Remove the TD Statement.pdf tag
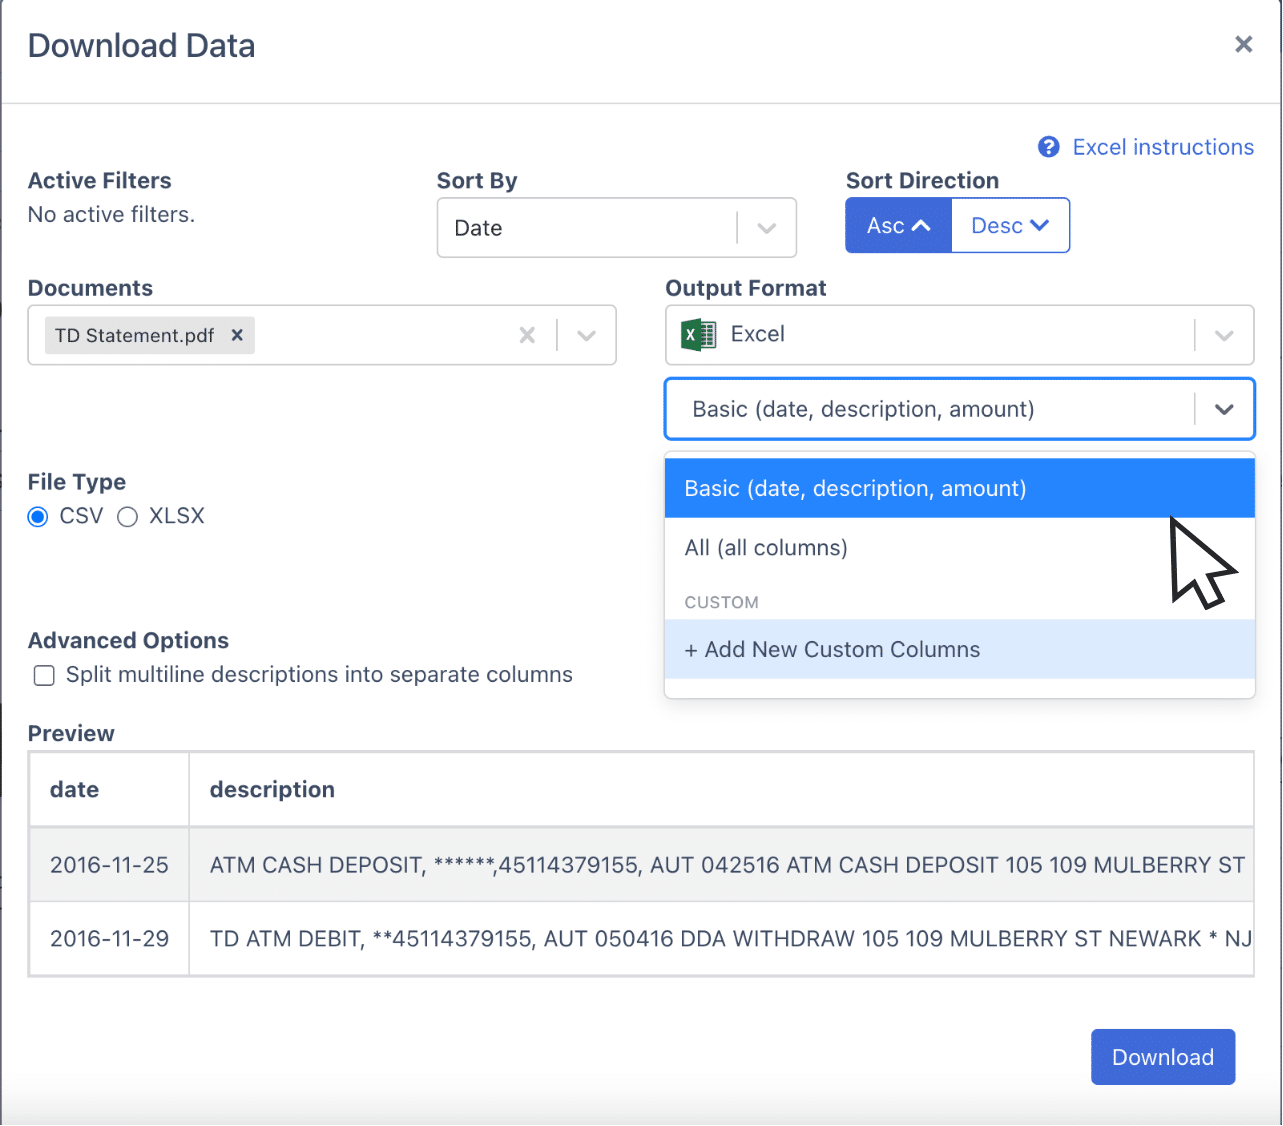 click(x=237, y=335)
